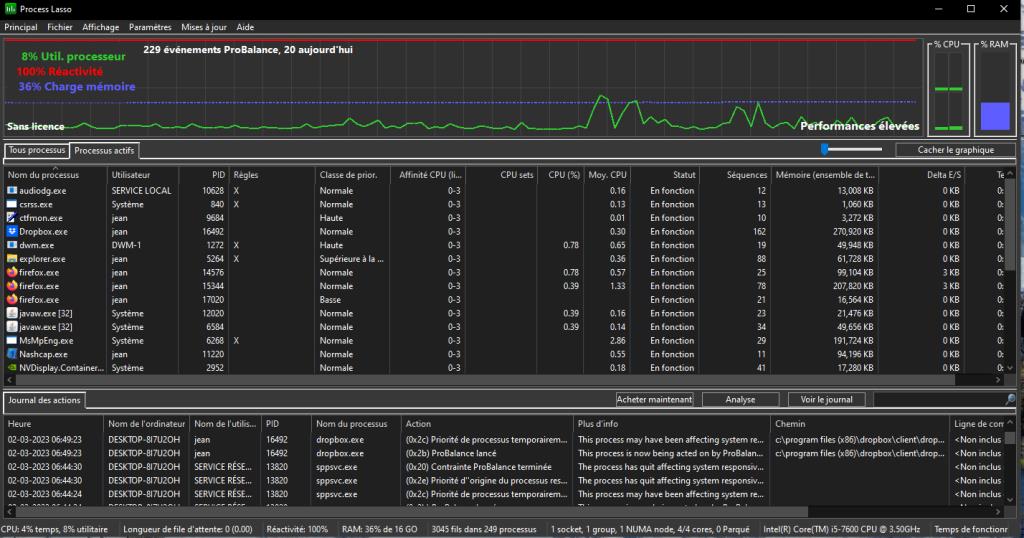Viewport: 1024px width, 538px height.
Task: Click the Firefox icon for PID 17020
Action: coord(12,300)
